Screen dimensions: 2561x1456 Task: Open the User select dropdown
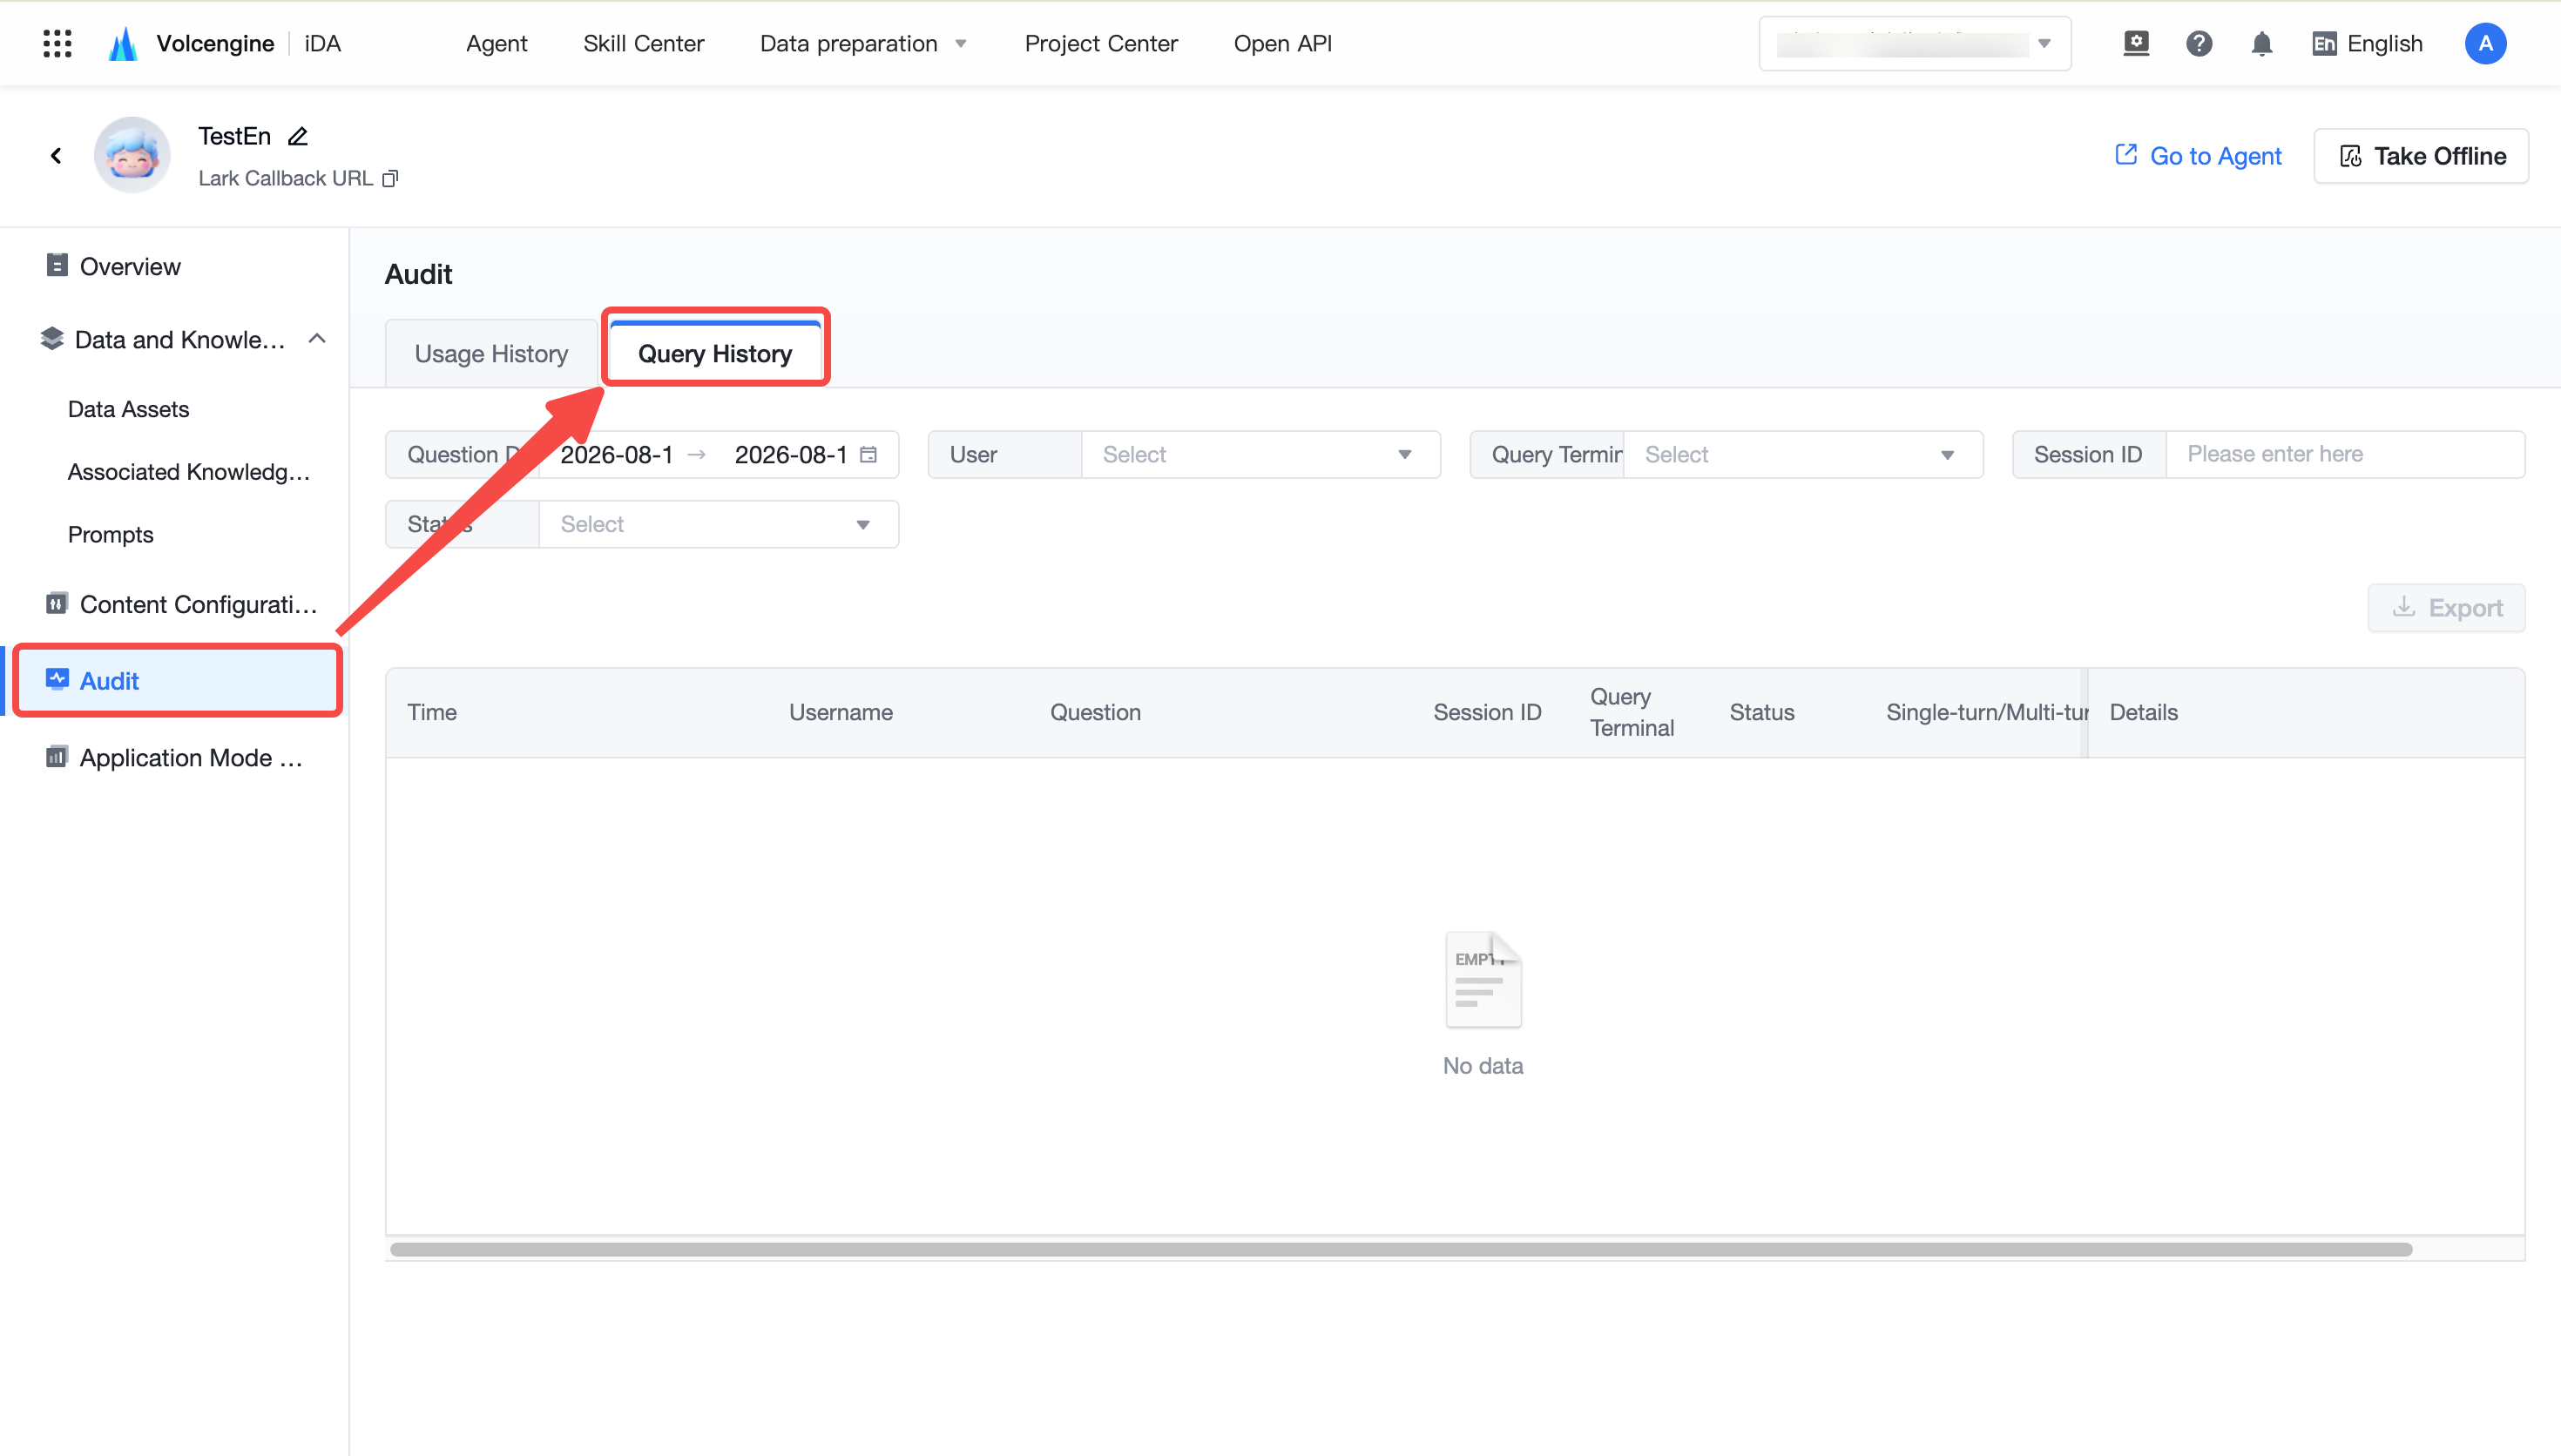point(1260,454)
